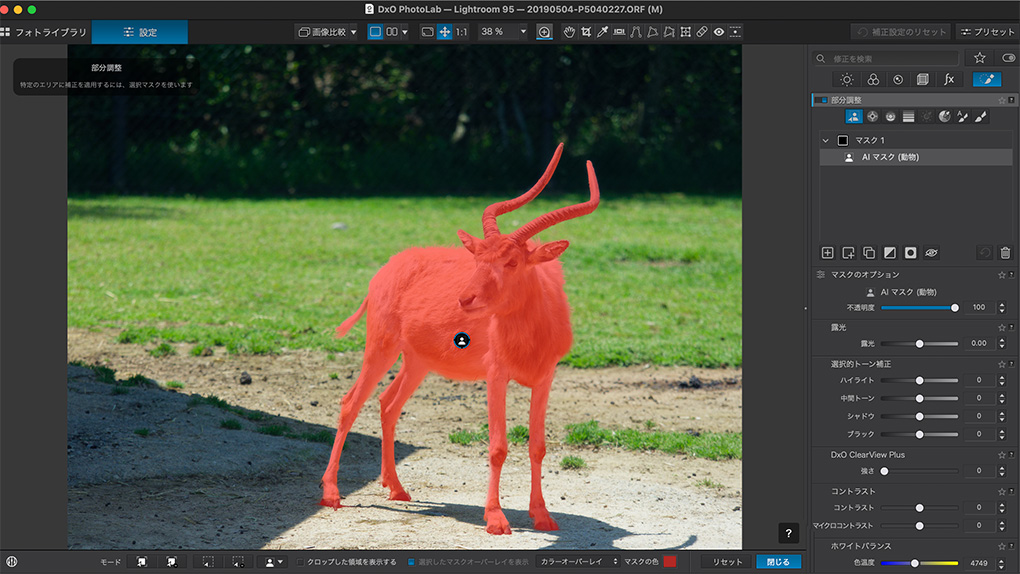1020x574 pixels.
Task: Toggle the 部分調整 palette on/off switch
Action: pos(822,100)
